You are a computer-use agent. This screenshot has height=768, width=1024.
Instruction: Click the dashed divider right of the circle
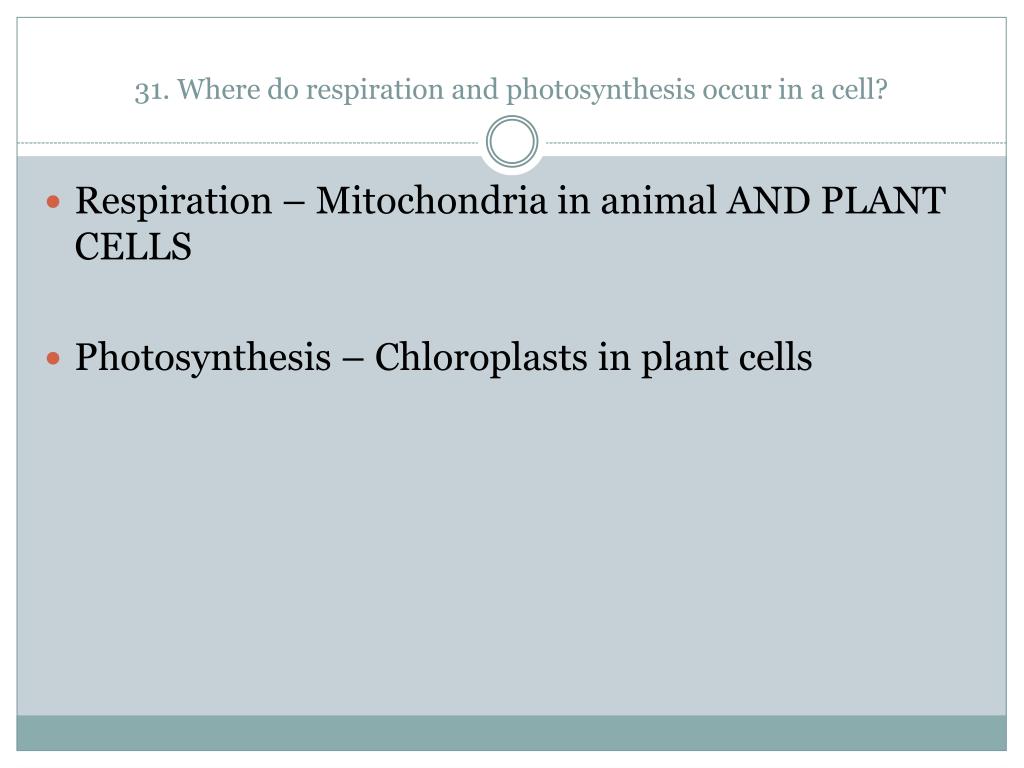[x=776, y=142]
